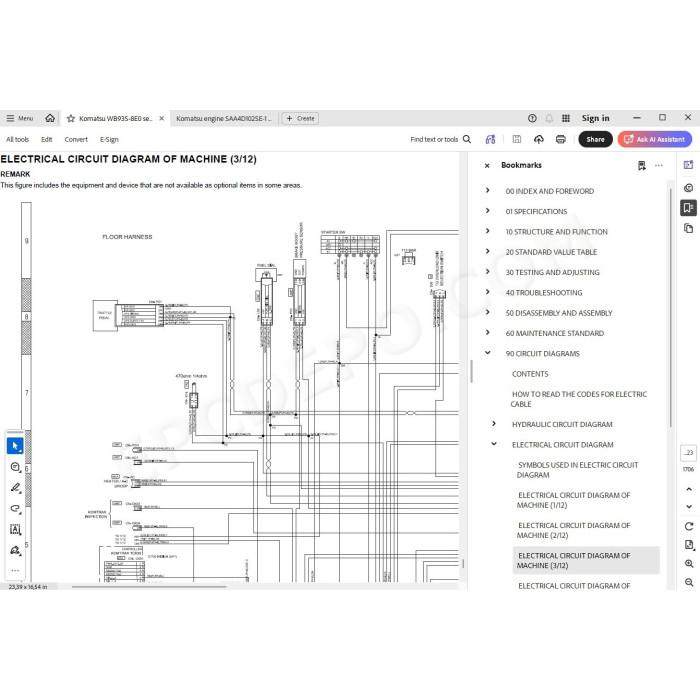Click the Create new tab button

(300, 118)
